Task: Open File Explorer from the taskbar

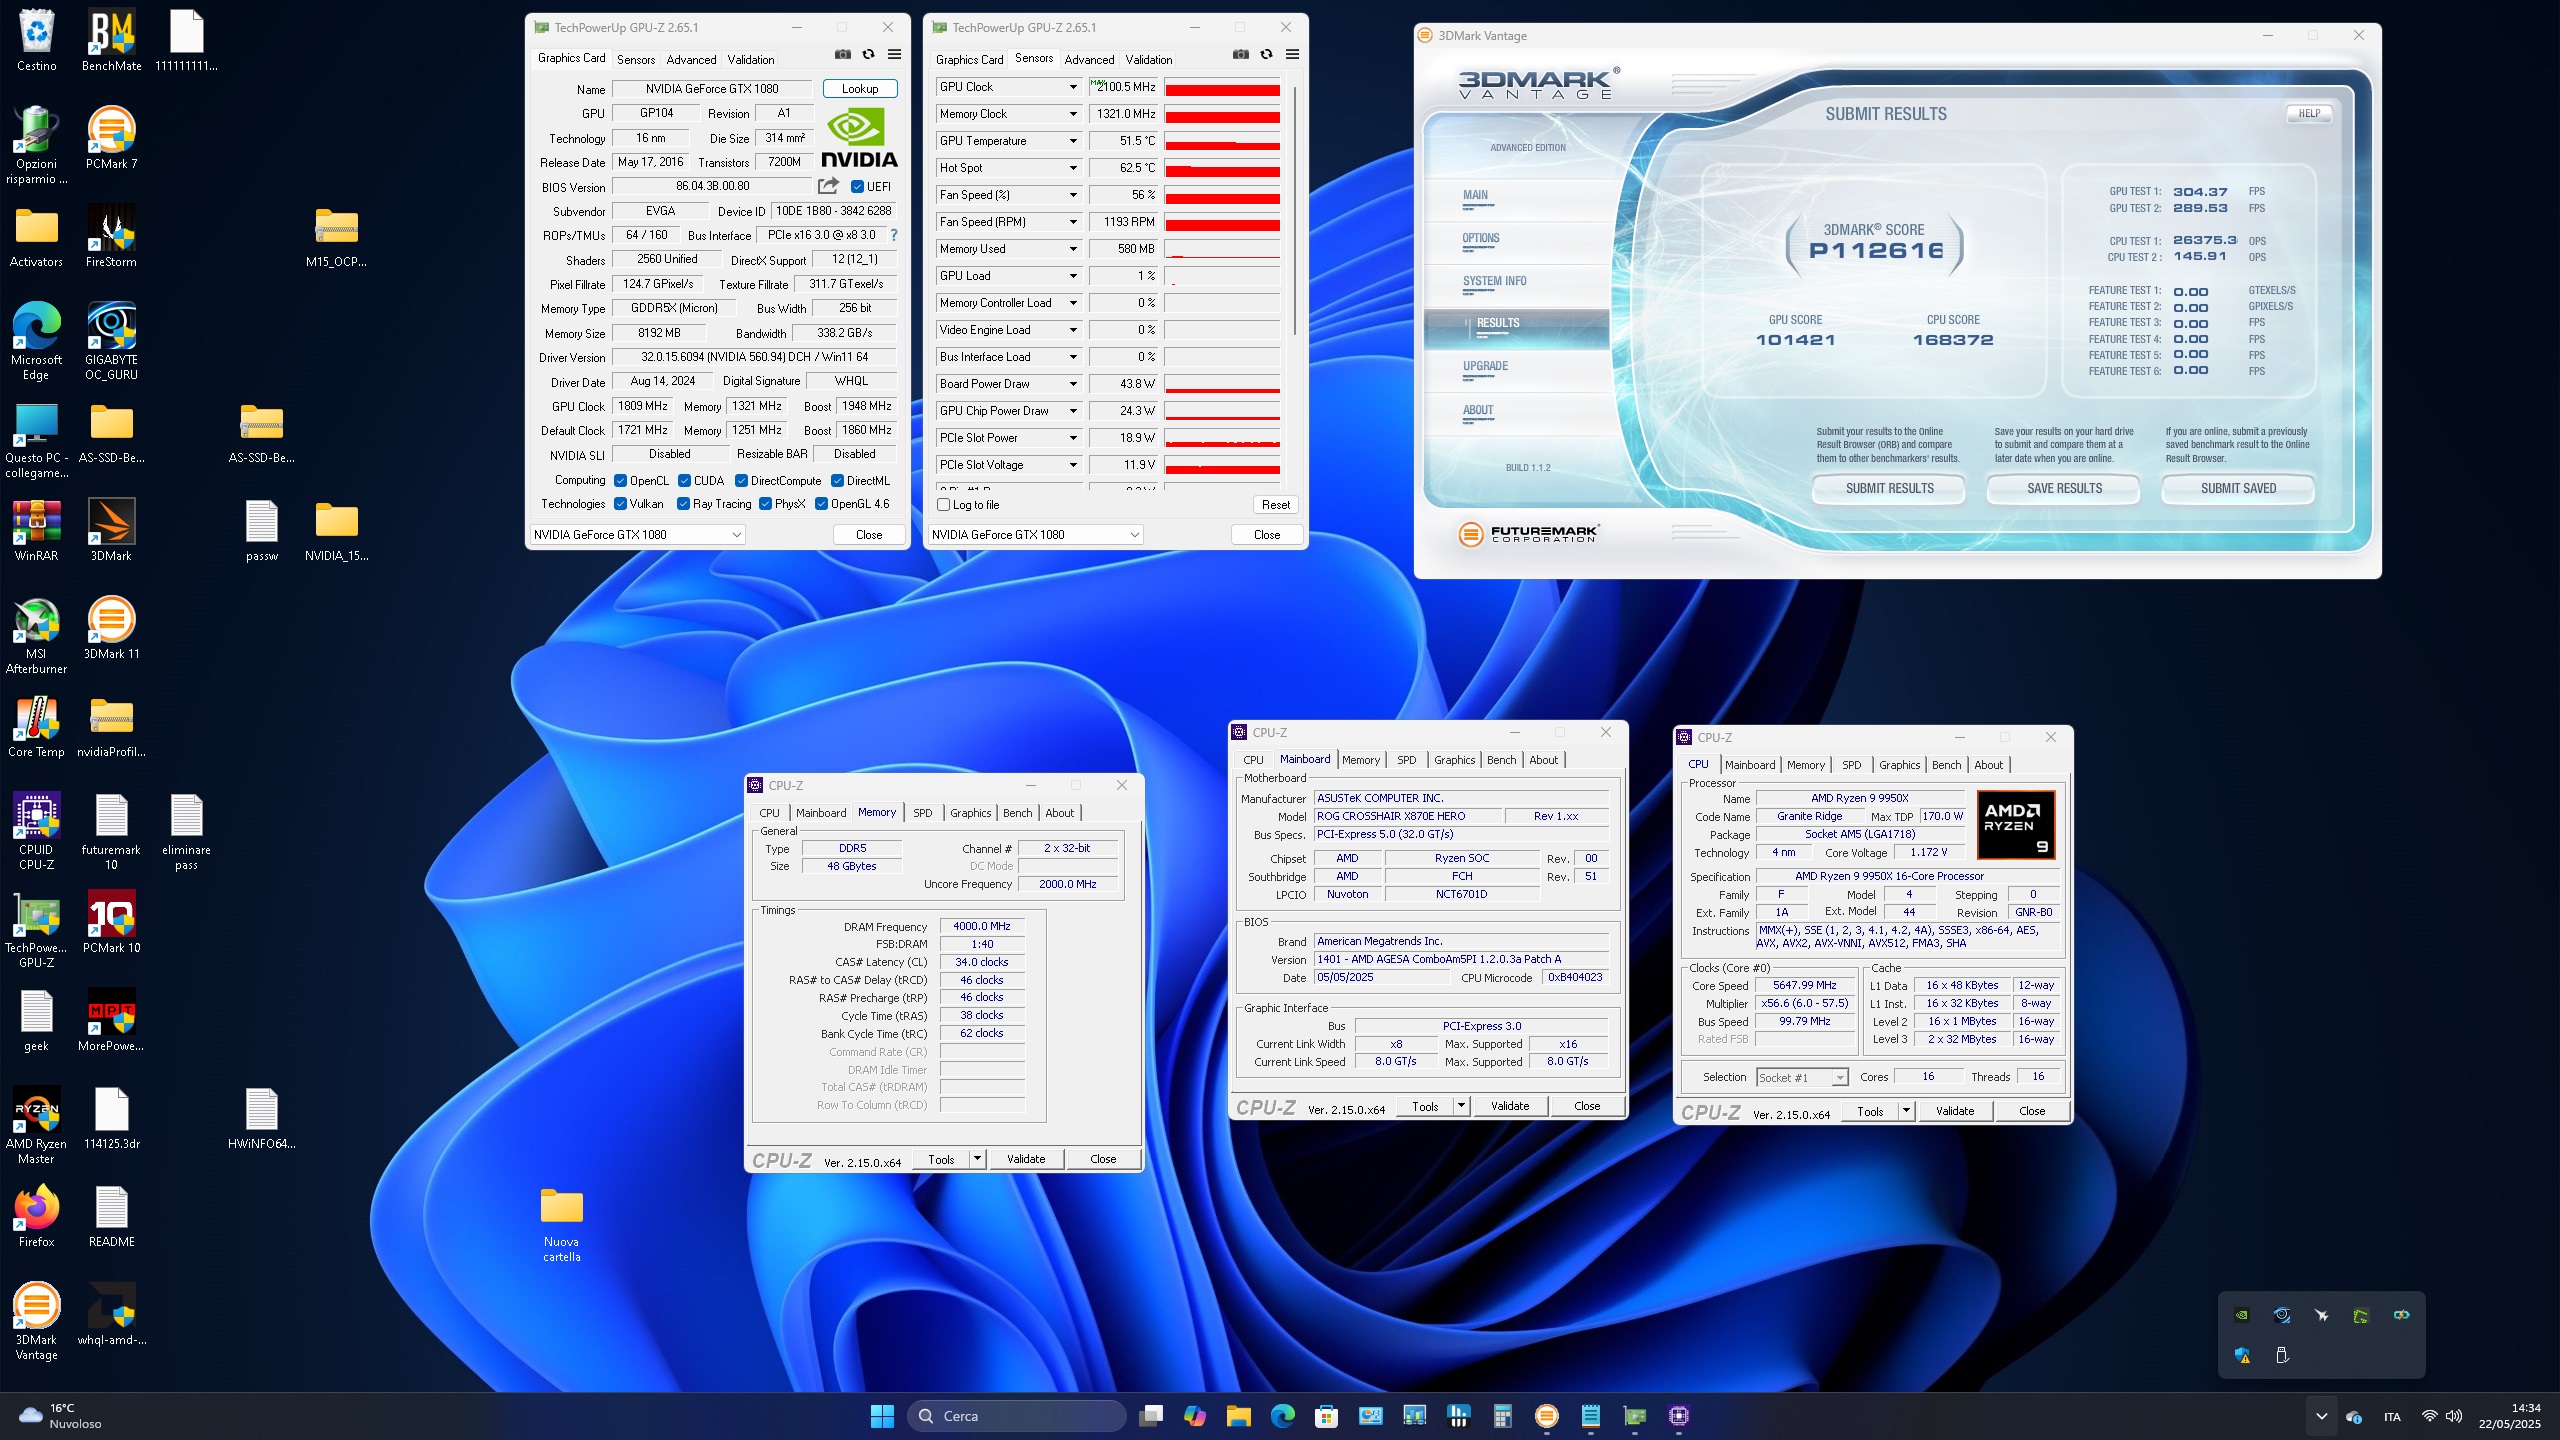Action: coord(1239,1416)
